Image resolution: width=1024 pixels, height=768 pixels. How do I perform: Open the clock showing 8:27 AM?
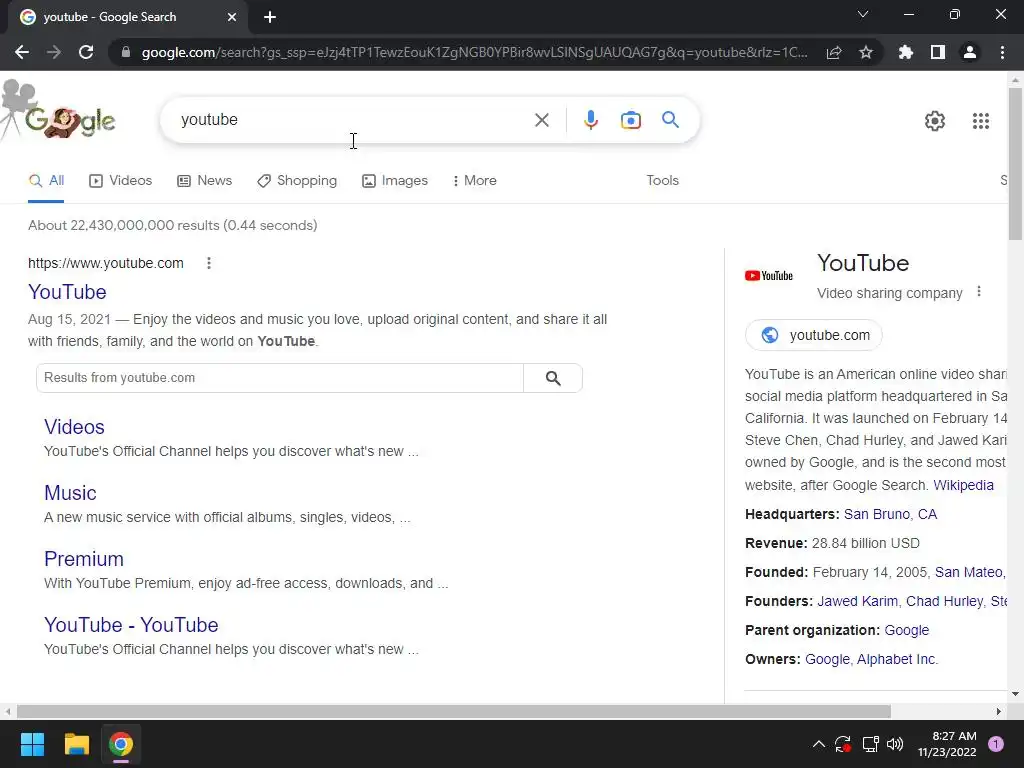click(947, 744)
